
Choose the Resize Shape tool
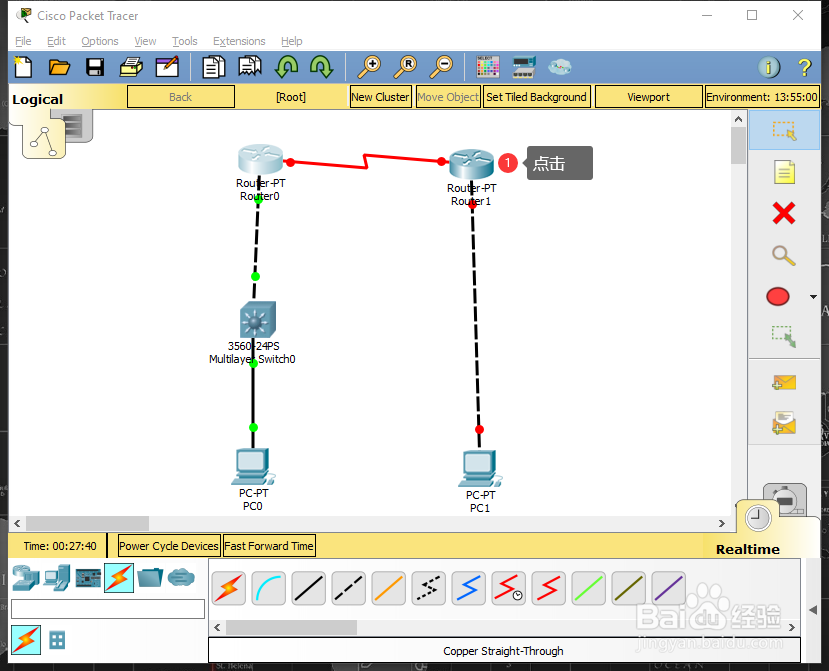784,337
